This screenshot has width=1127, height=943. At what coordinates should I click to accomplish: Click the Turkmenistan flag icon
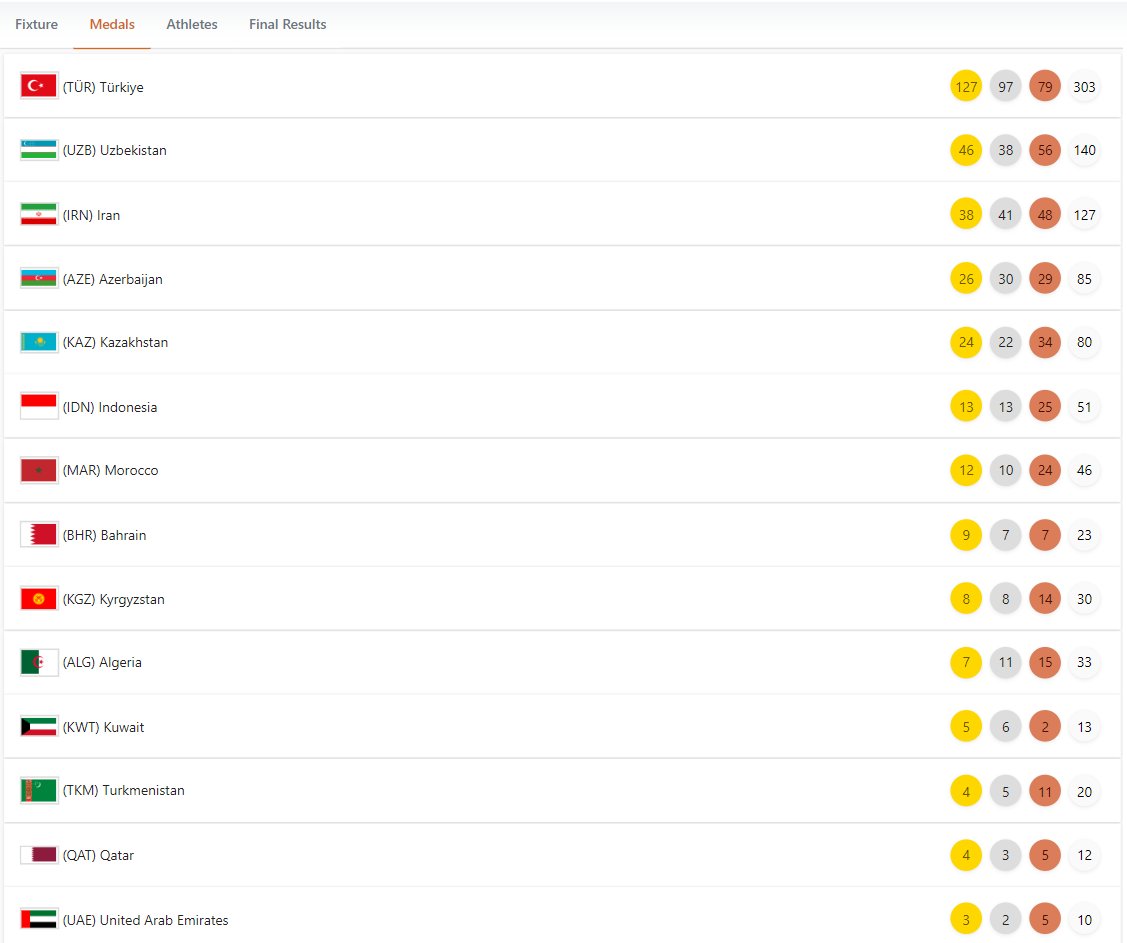(39, 791)
